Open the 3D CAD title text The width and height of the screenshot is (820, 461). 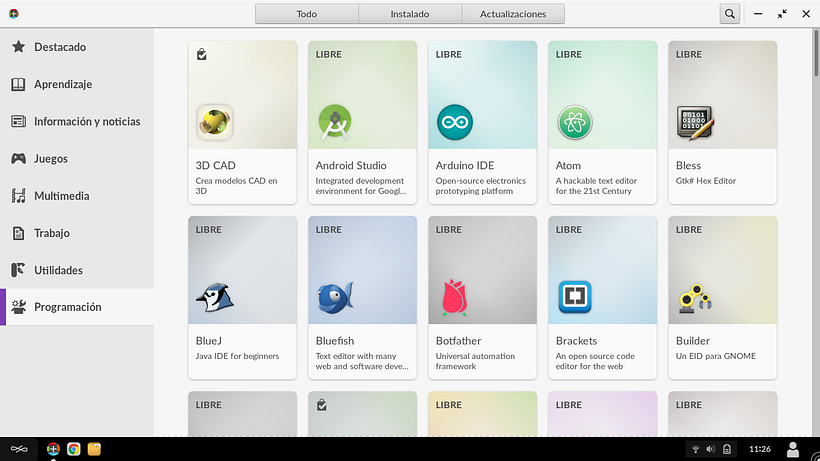215,165
